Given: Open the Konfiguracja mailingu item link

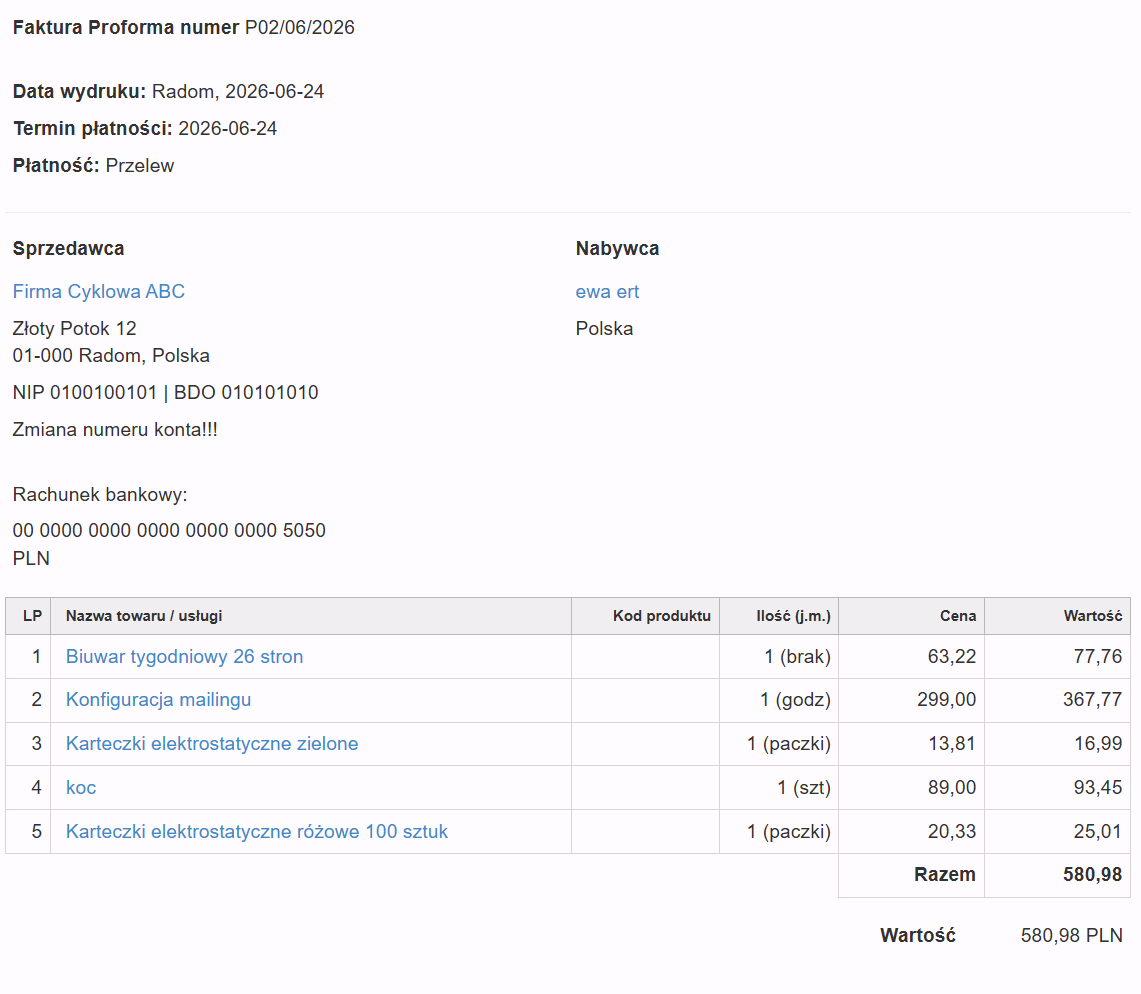Looking at the screenshot, I should point(158,699).
